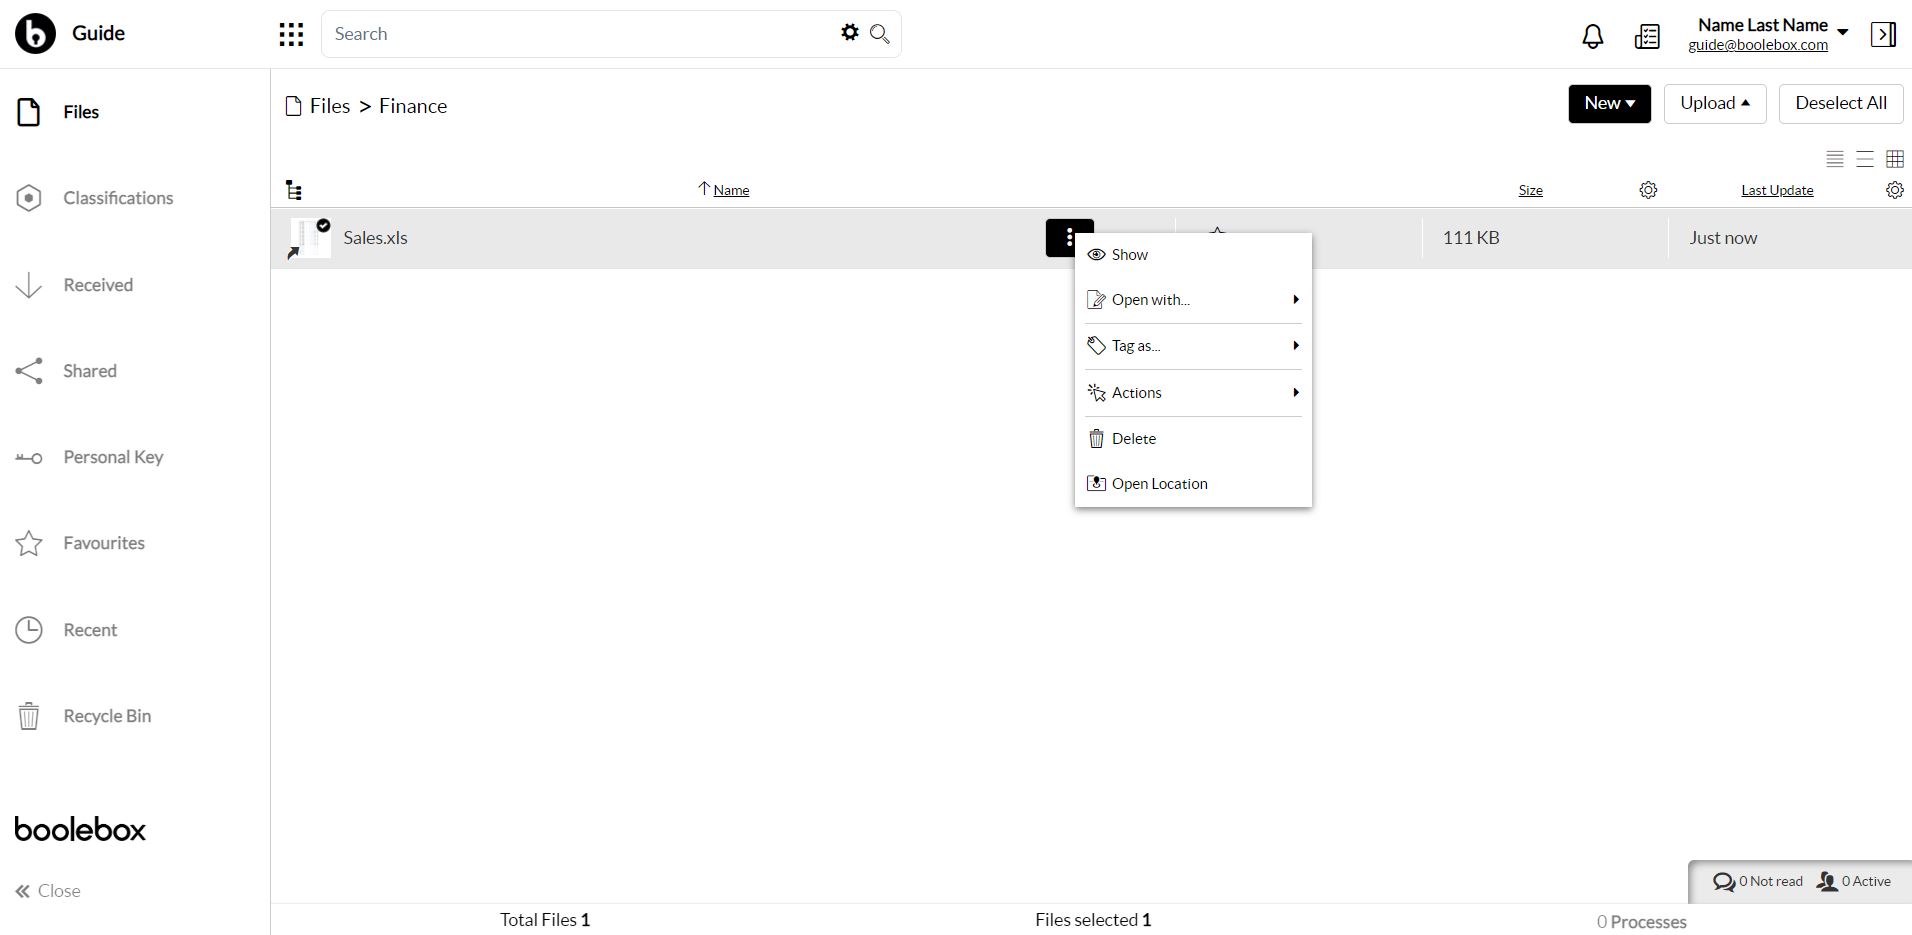
Task: Switch to grid view
Action: 1895,159
